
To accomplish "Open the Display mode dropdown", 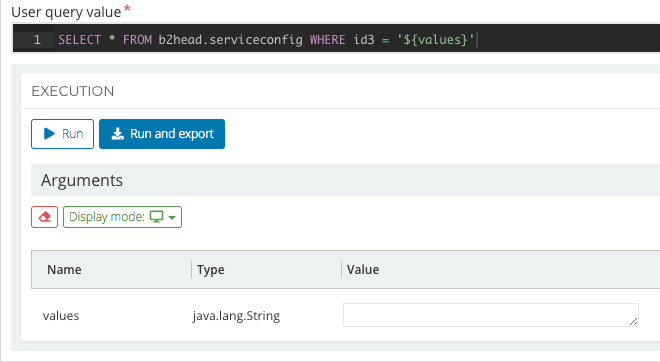I will point(122,217).
